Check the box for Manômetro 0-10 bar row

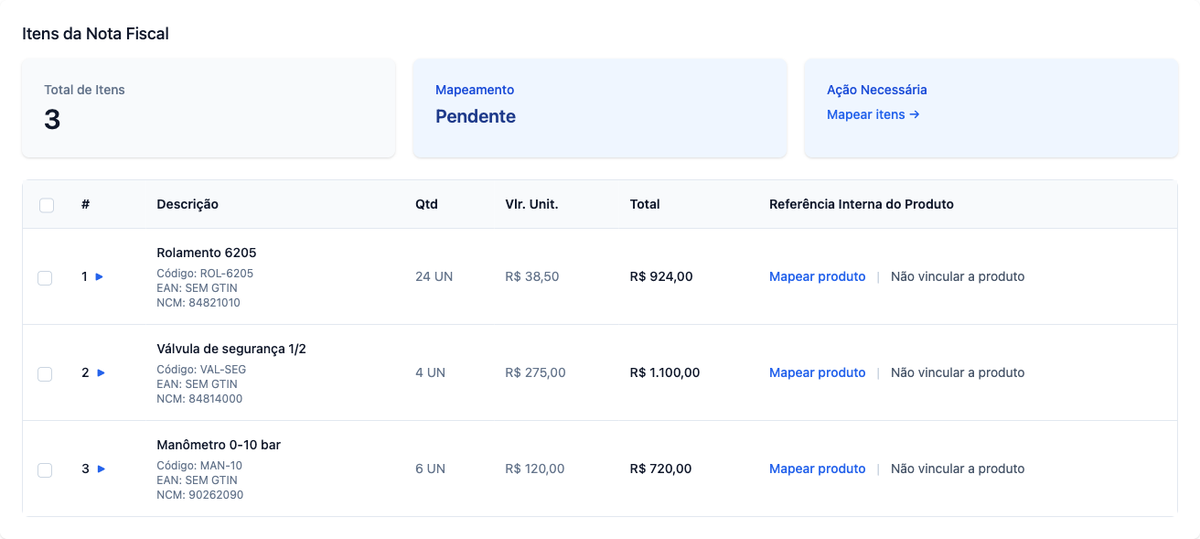point(45,469)
